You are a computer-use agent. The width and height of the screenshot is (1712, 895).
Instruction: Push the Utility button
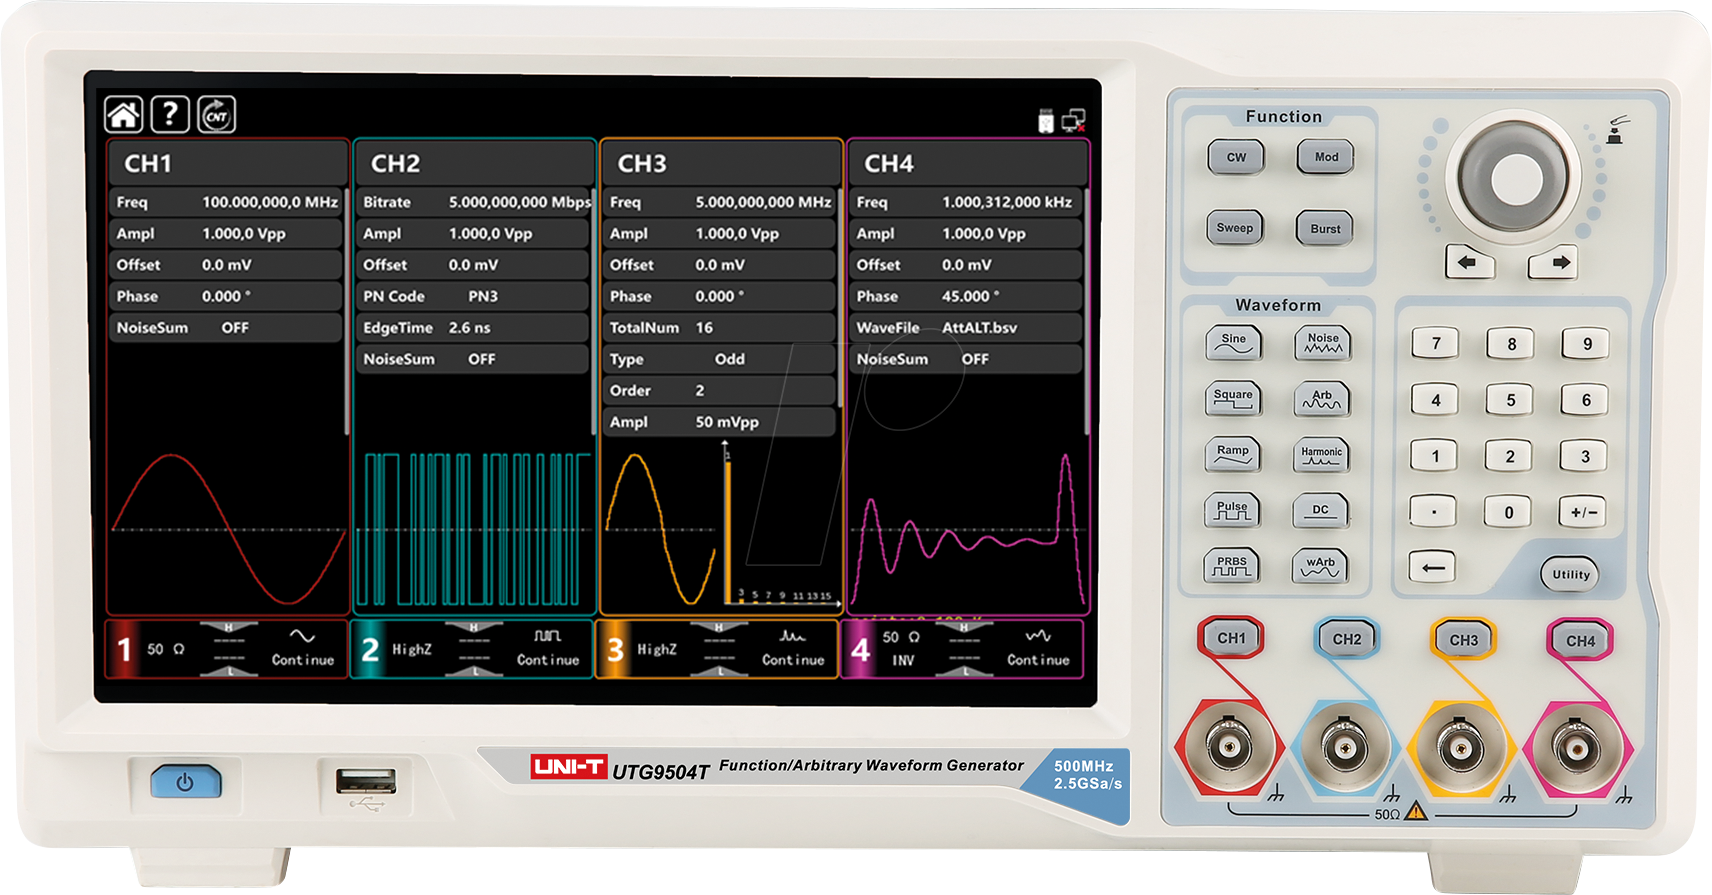click(1570, 574)
